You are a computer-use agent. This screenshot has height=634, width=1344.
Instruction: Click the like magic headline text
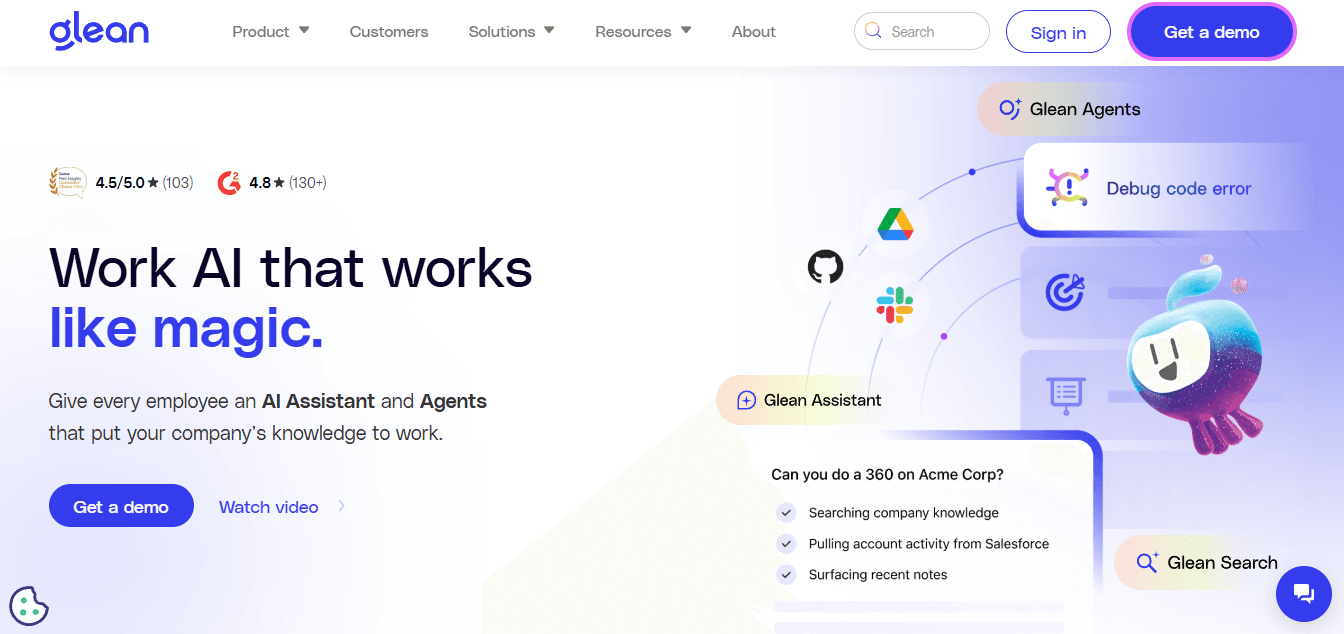(x=186, y=328)
